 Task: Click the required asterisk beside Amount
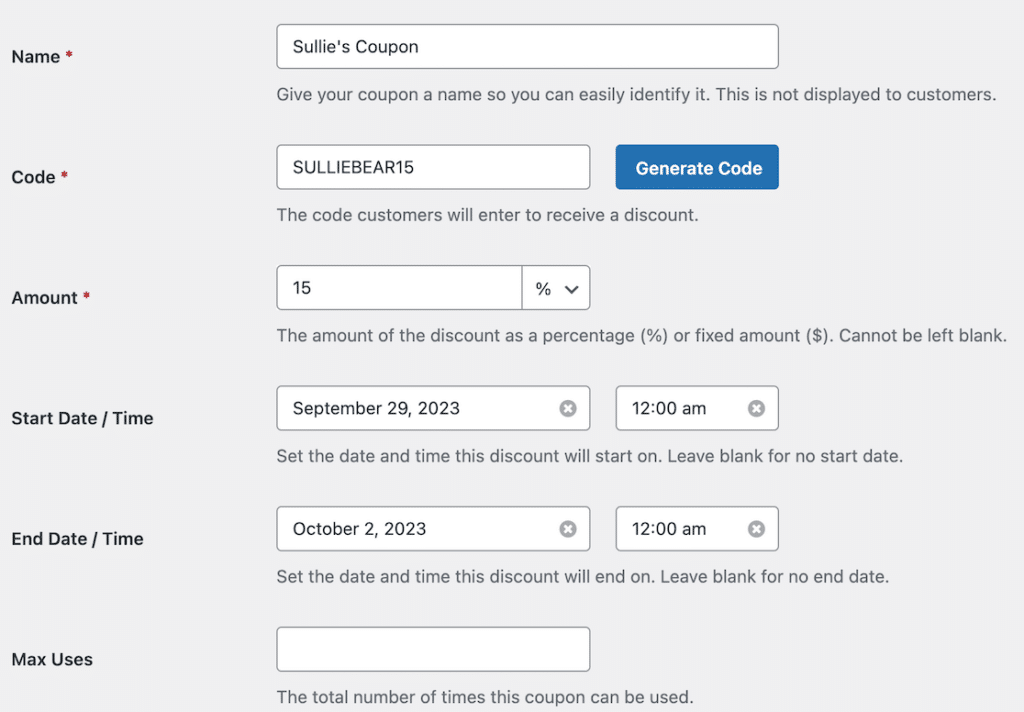[x=88, y=292]
